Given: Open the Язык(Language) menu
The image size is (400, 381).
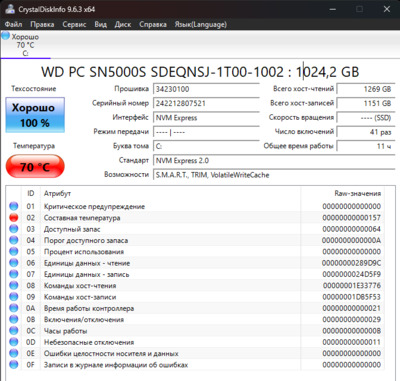Looking at the screenshot, I should point(201,24).
